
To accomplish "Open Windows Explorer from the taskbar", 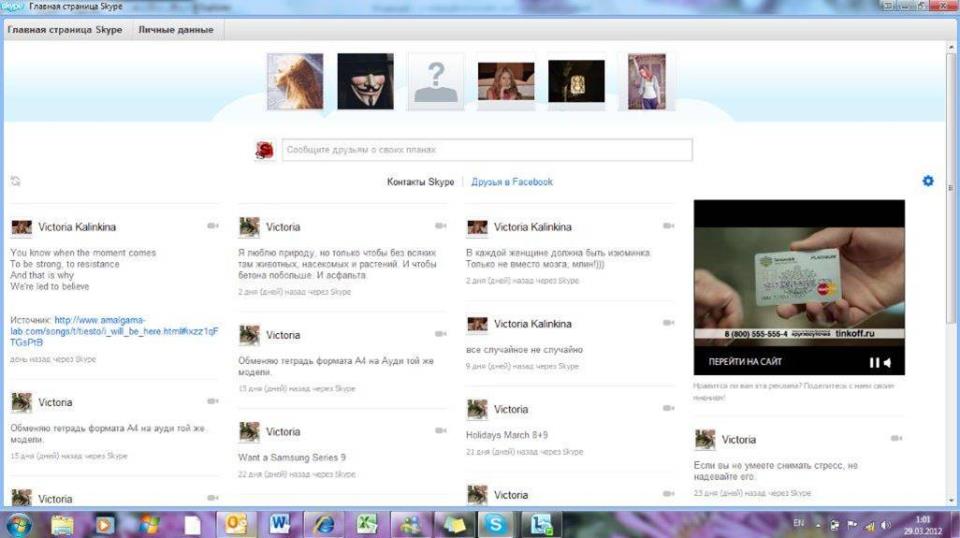I will [x=62, y=525].
